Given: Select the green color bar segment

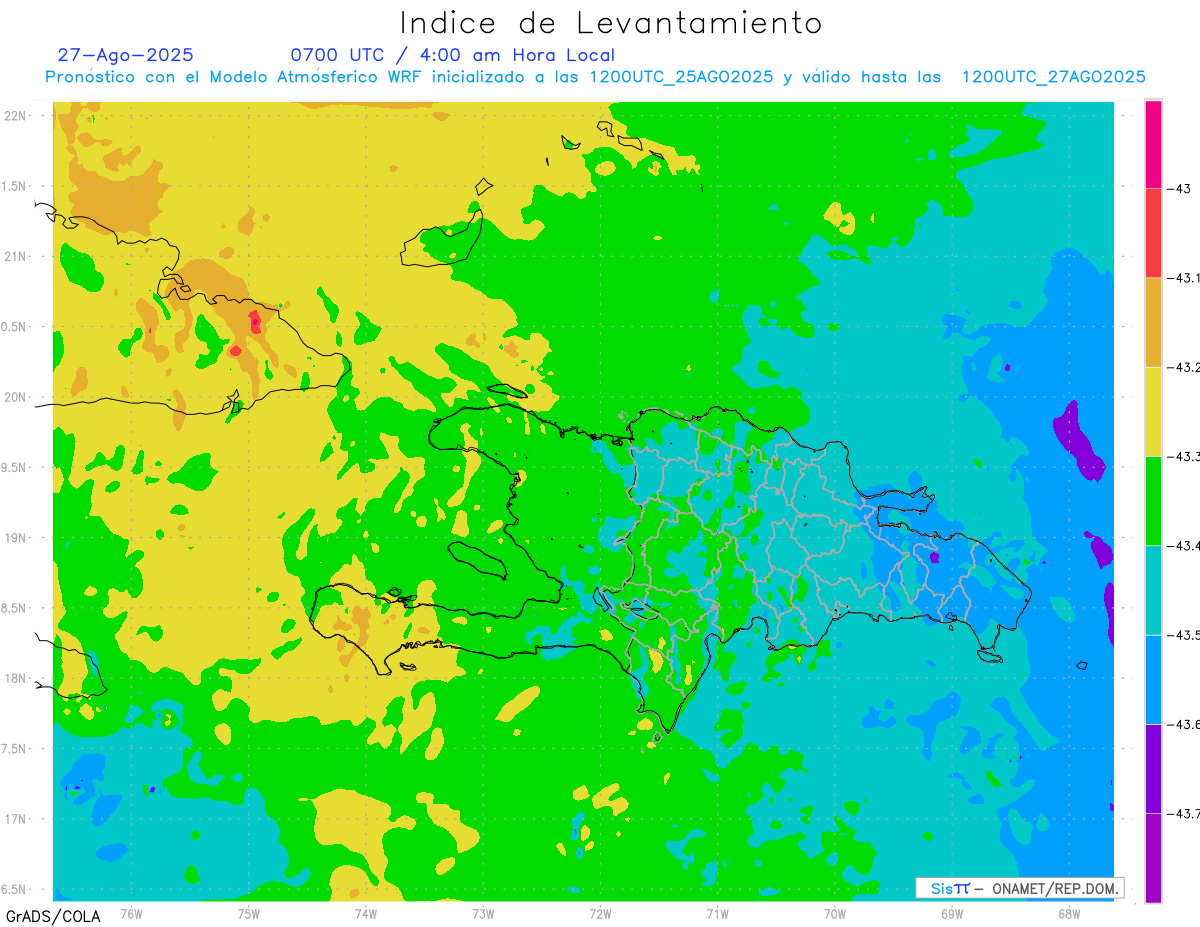Looking at the screenshot, I should (x=1153, y=500).
